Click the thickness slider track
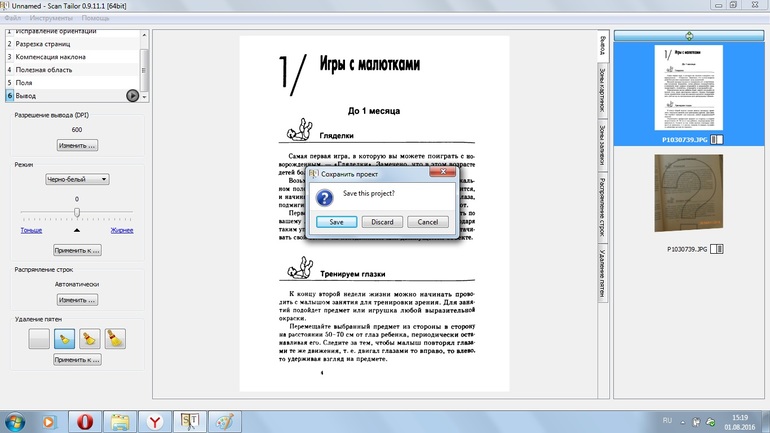The width and height of the screenshot is (770, 433). click(x=77, y=216)
